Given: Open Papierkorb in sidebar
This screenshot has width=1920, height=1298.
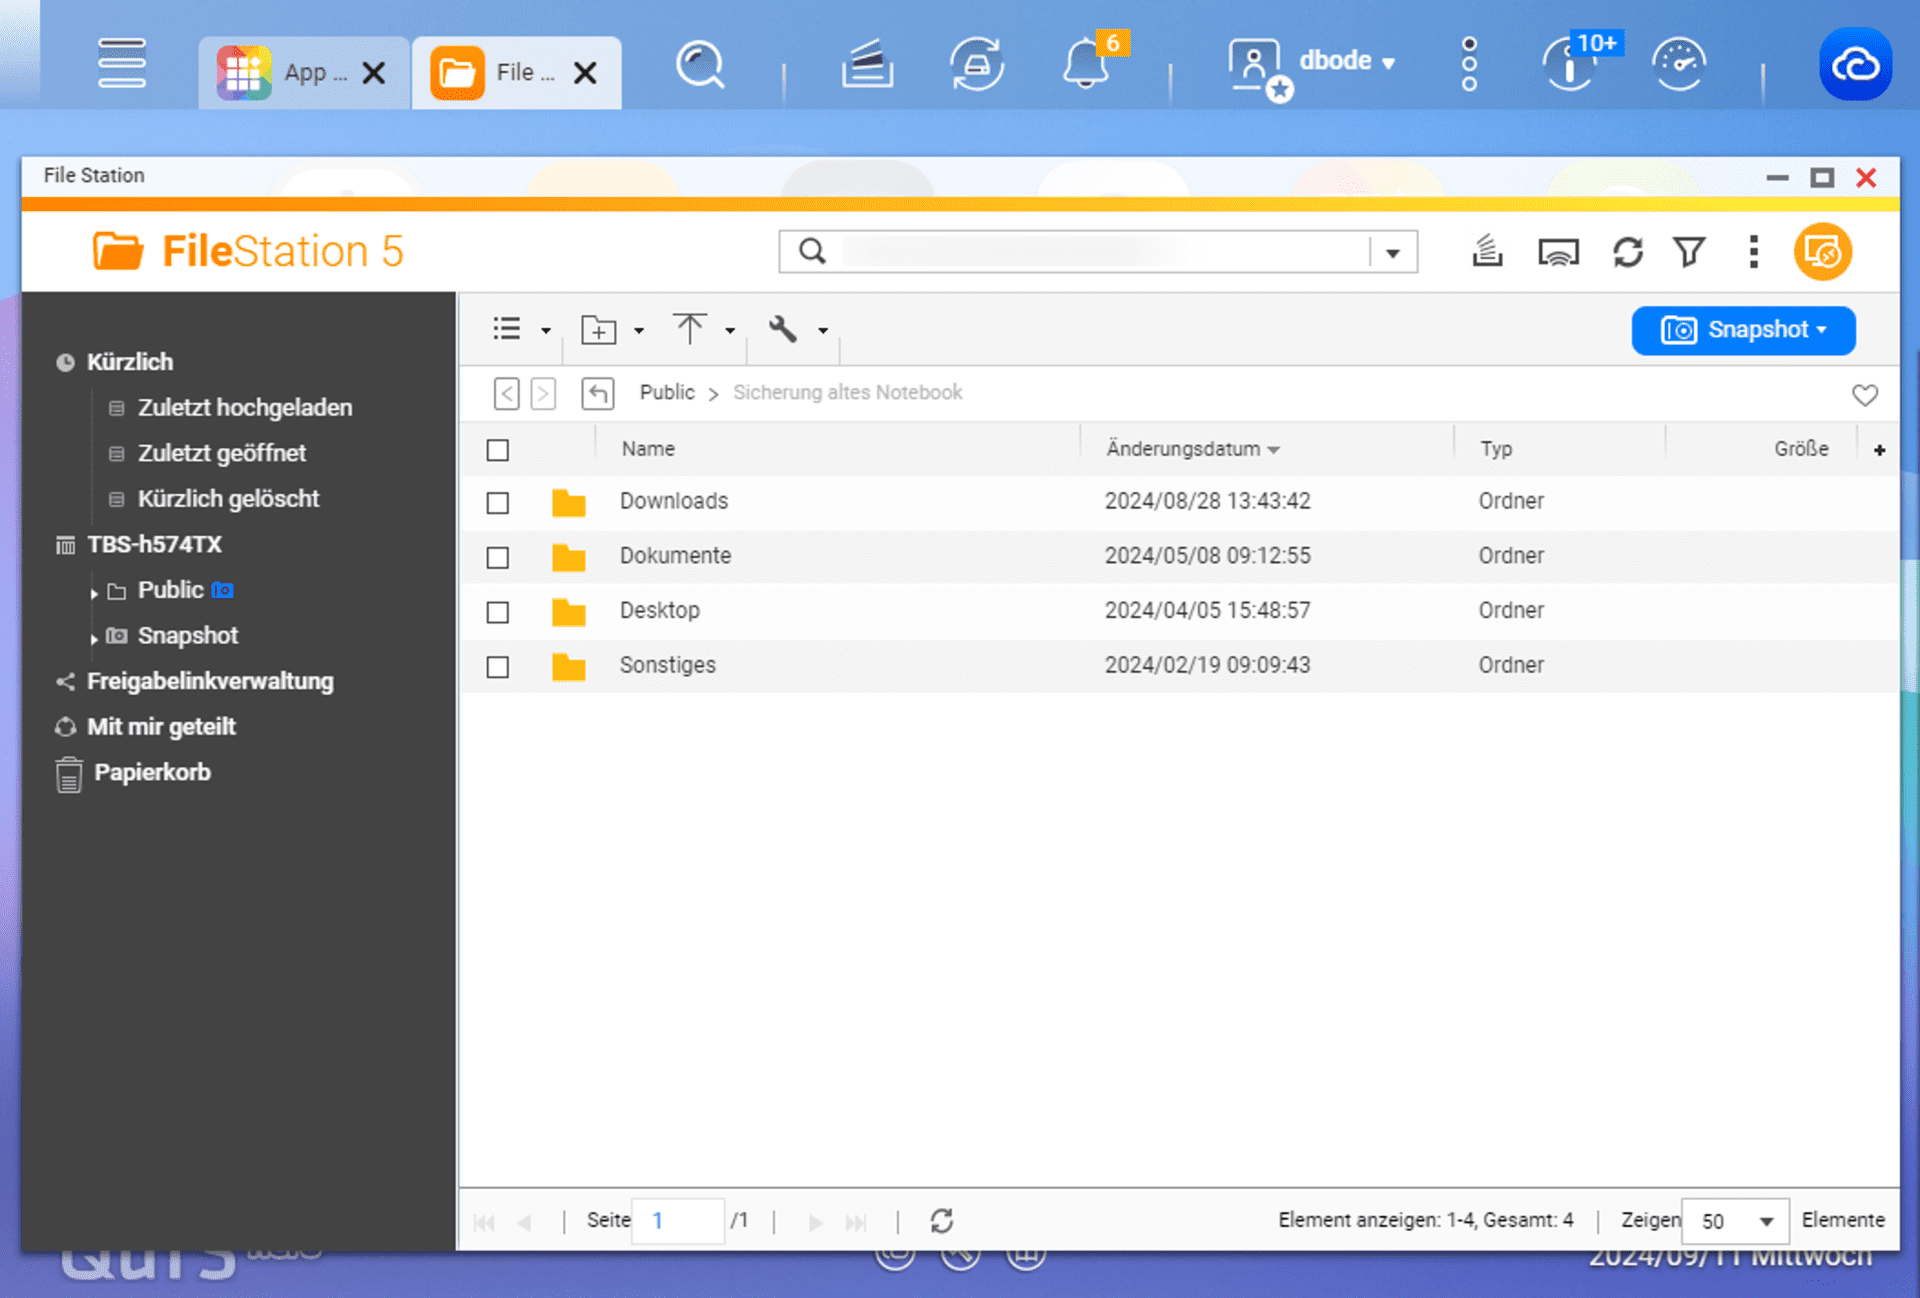Looking at the screenshot, I should click(151, 773).
